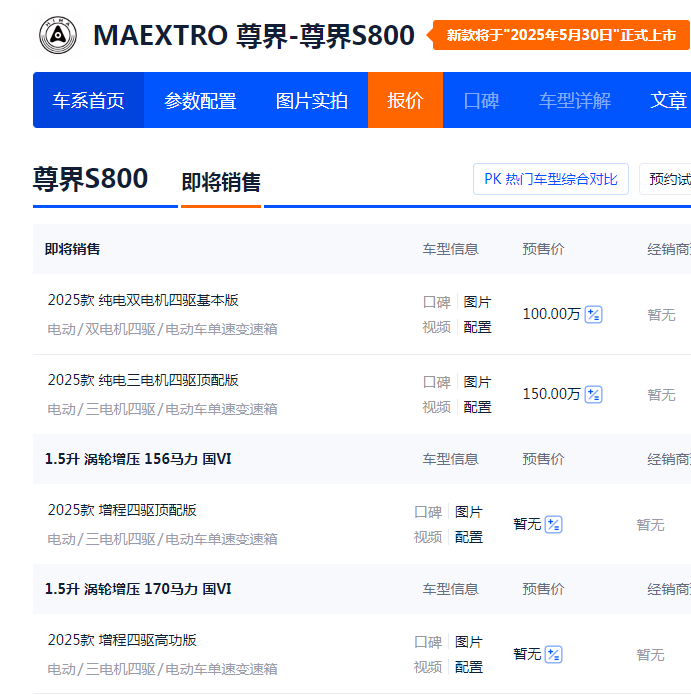Click the 预约试驾 button
The width and height of the screenshot is (691, 695).
pos(668,179)
